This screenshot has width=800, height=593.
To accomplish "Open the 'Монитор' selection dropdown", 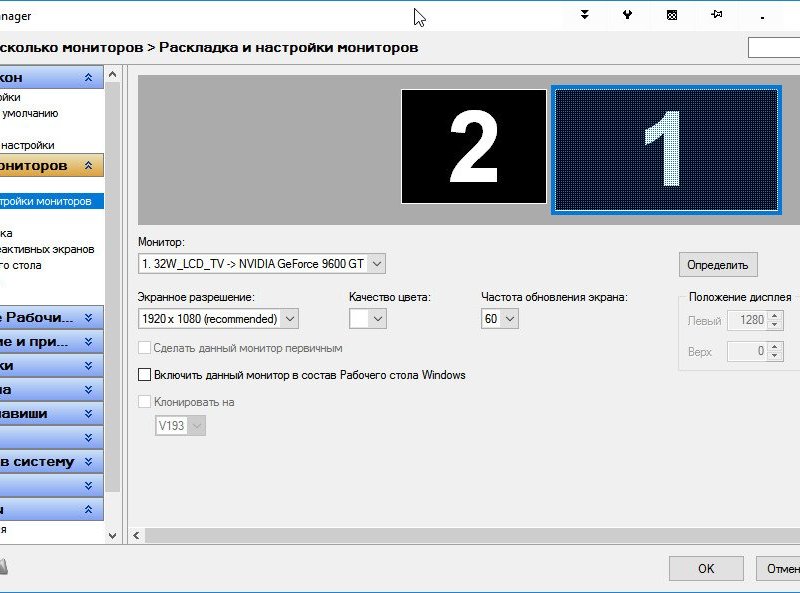I will [x=261, y=264].
